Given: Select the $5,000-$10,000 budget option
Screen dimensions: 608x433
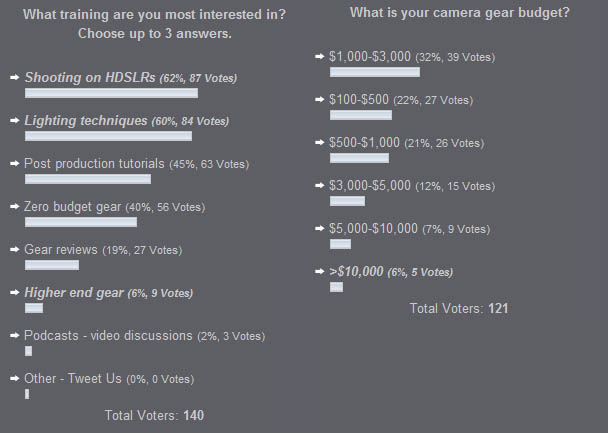Looking at the screenshot, I should click(373, 229).
